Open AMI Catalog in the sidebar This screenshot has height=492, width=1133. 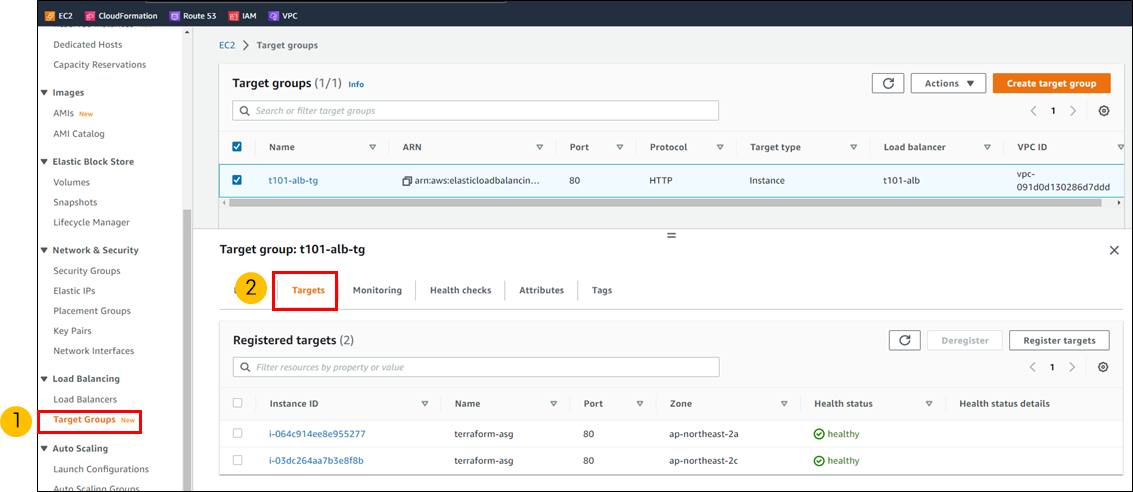[79, 134]
